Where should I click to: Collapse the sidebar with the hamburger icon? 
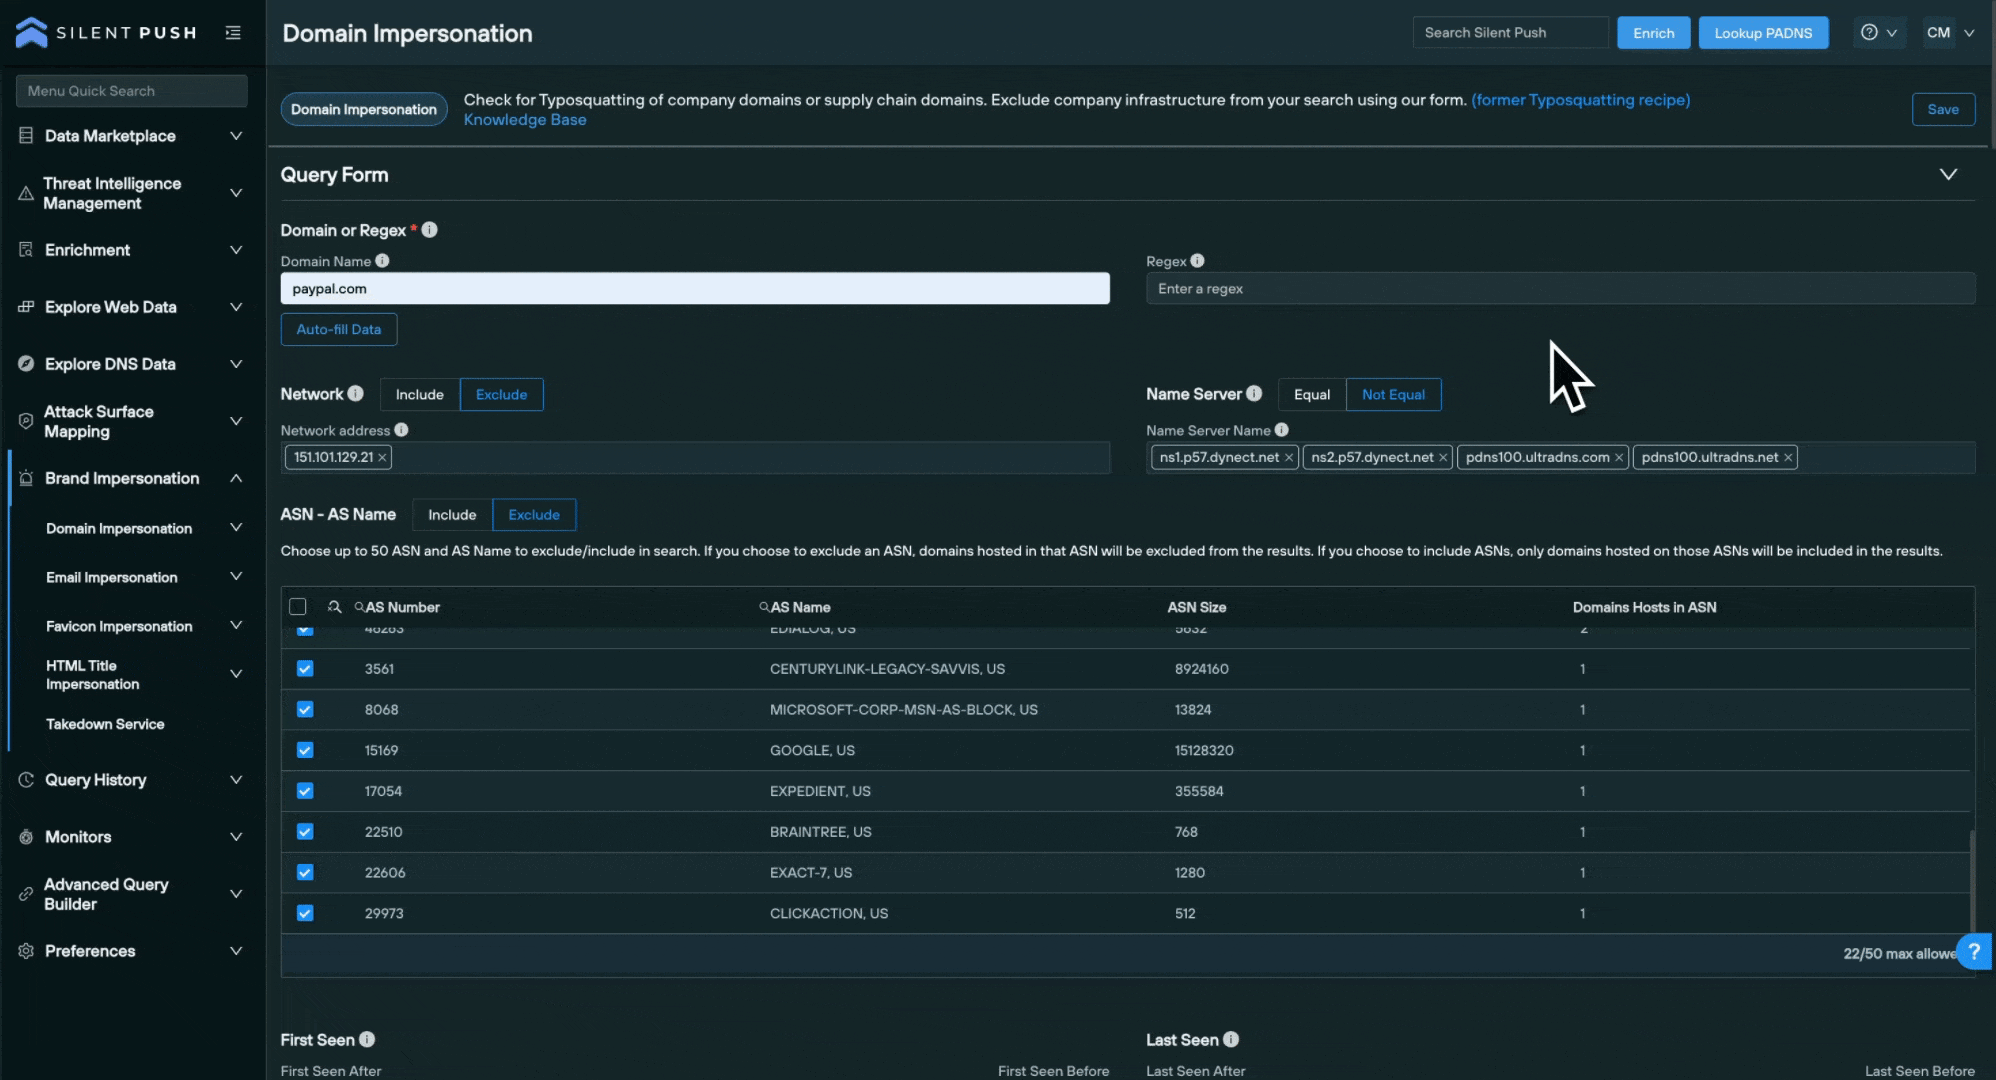pos(233,32)
